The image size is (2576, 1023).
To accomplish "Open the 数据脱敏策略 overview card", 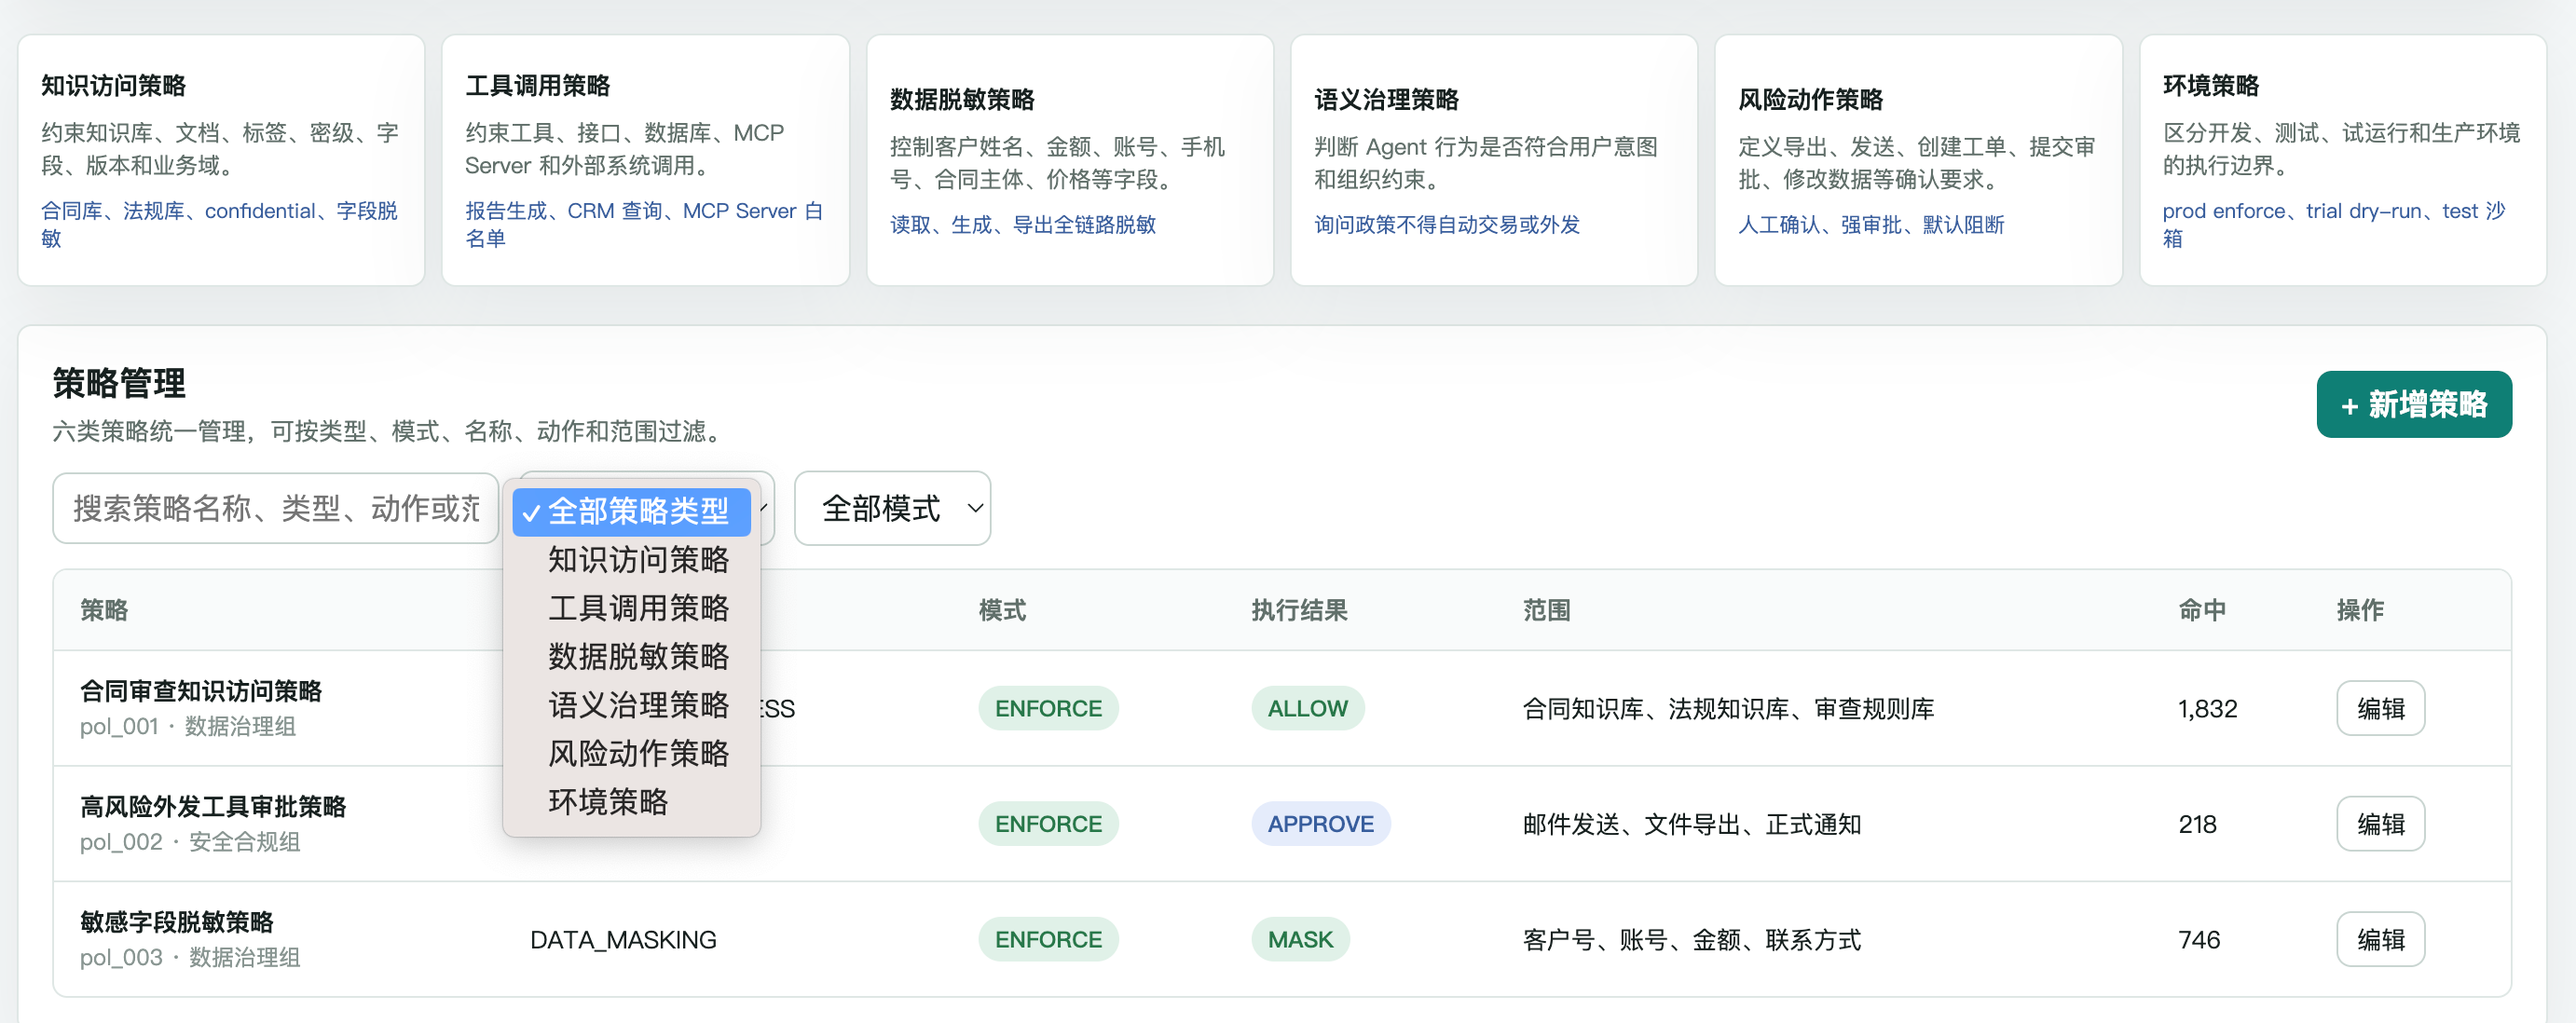I will pyautogui.click(x=1070, y=160).
